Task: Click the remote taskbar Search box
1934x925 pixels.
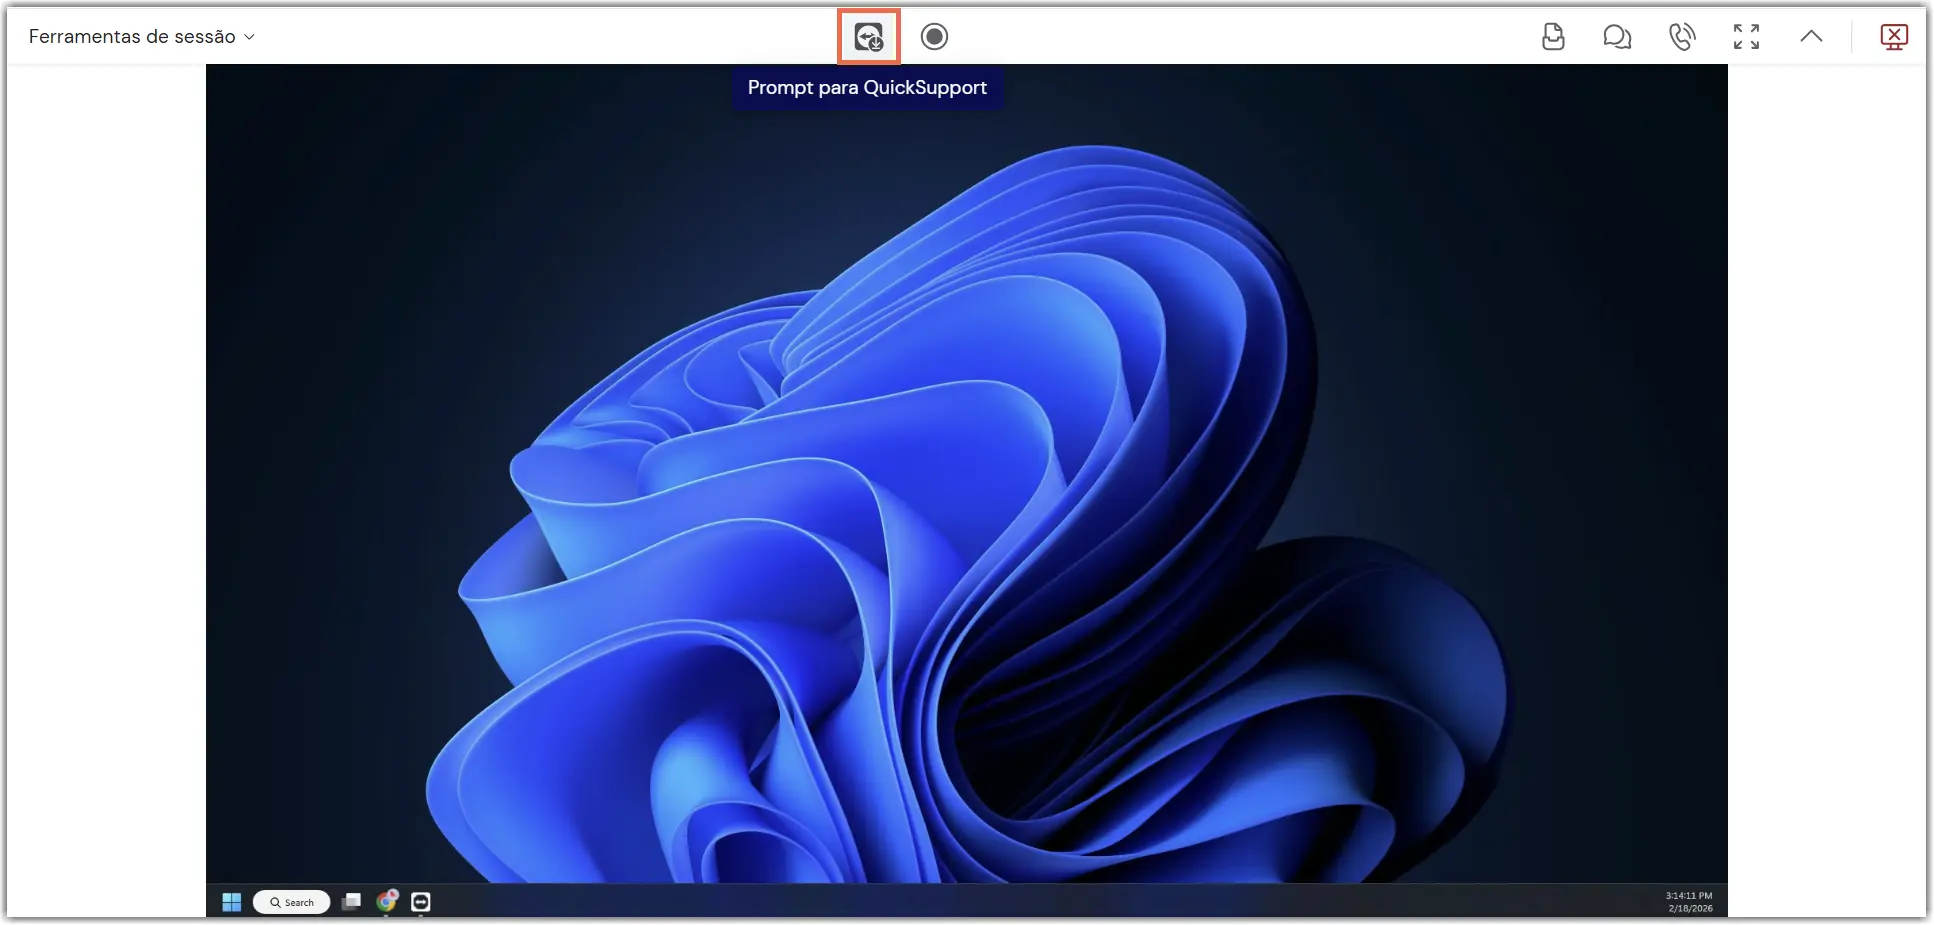Action: (x=291, y=902)
